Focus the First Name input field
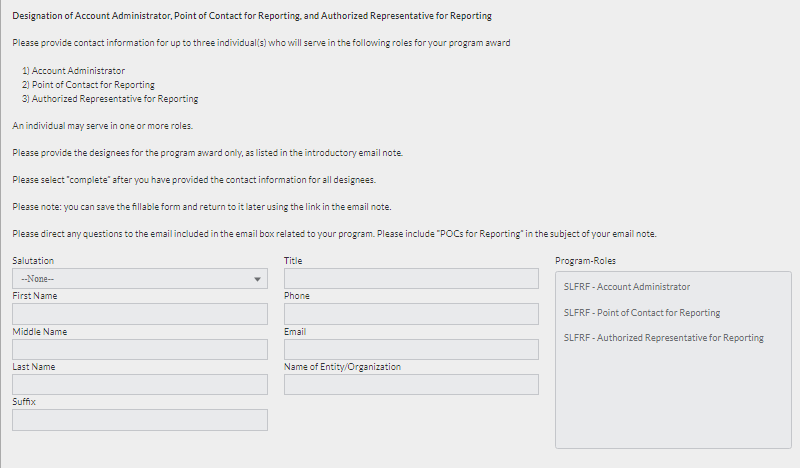The width and height of the screenshot is (800, 468). (140, 314)
